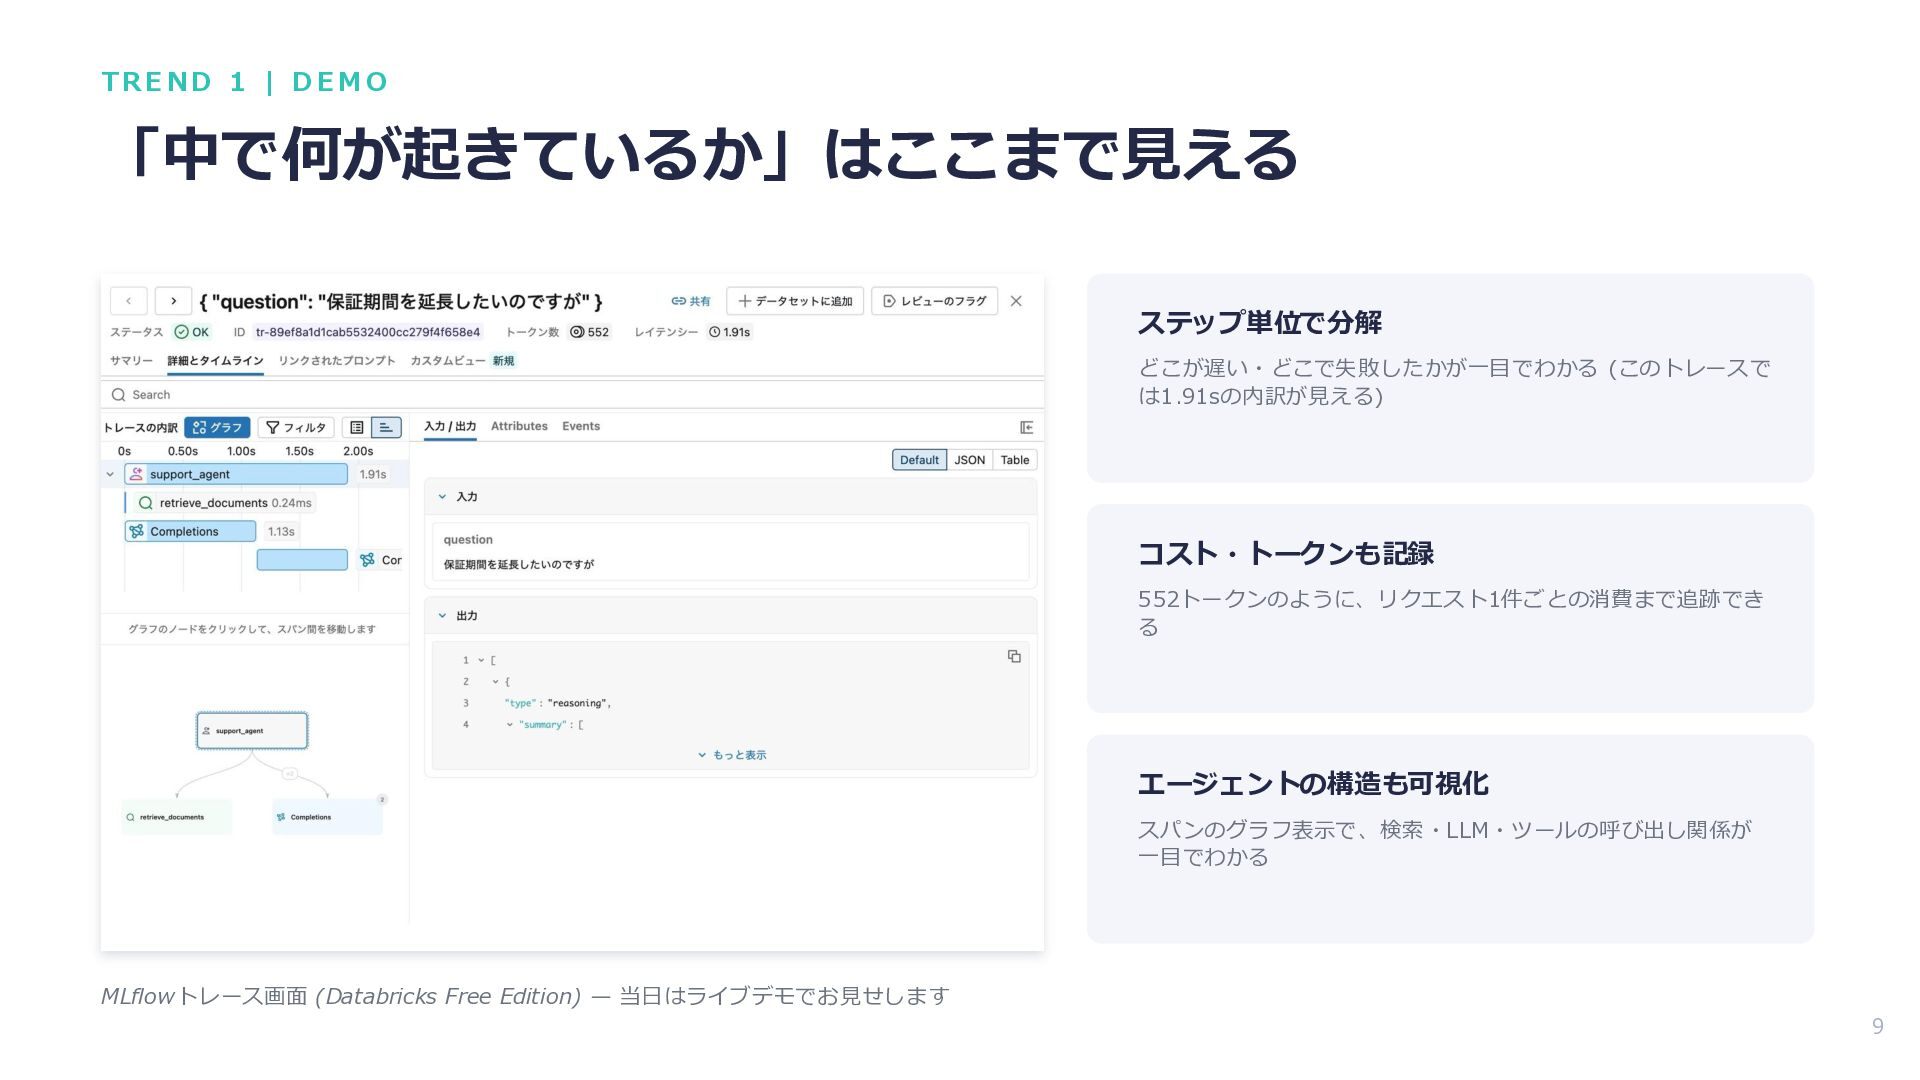Click the question input value text
This screenshot has height=1080, width=1920.
[519, 565]
